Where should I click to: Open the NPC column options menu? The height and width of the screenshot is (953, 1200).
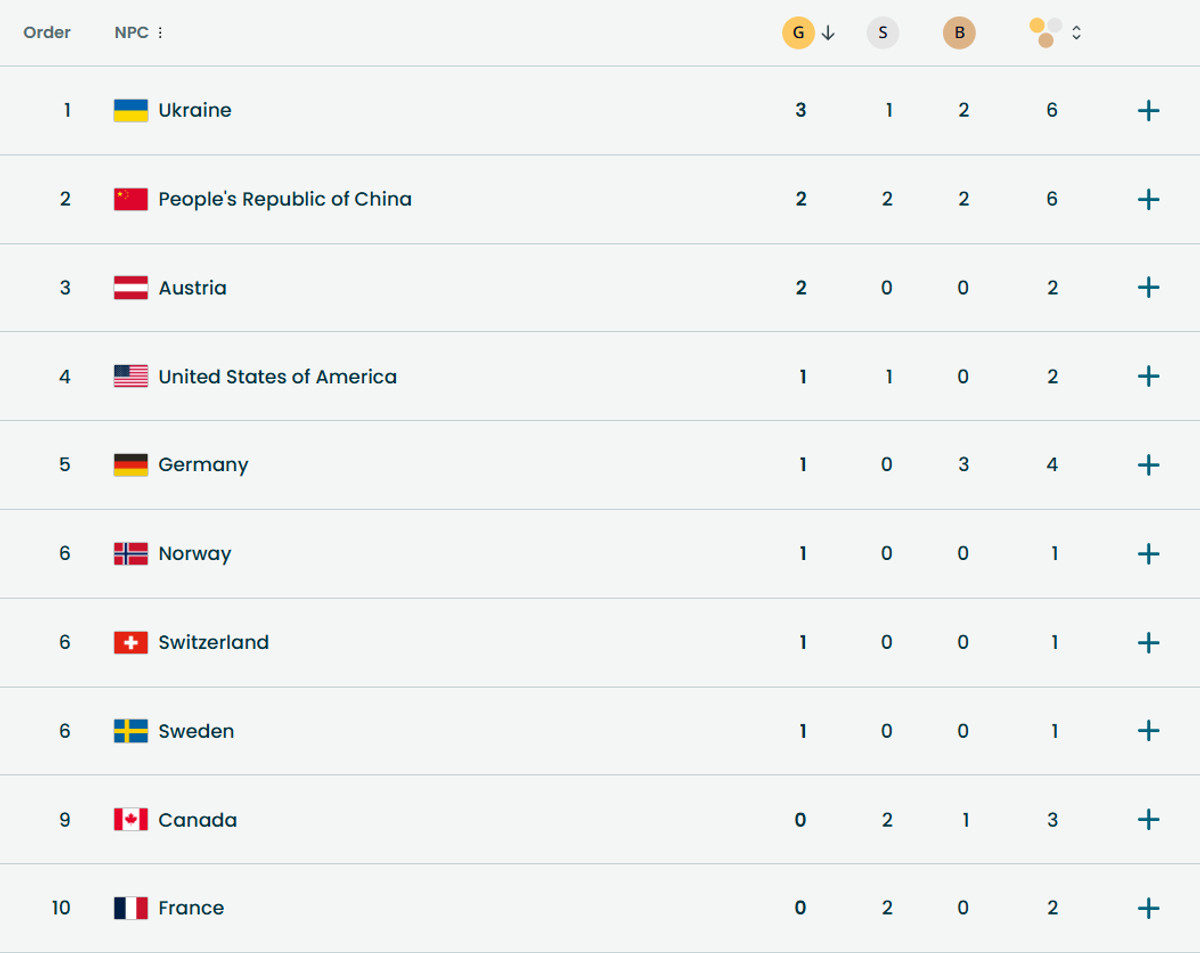[160, 33]
